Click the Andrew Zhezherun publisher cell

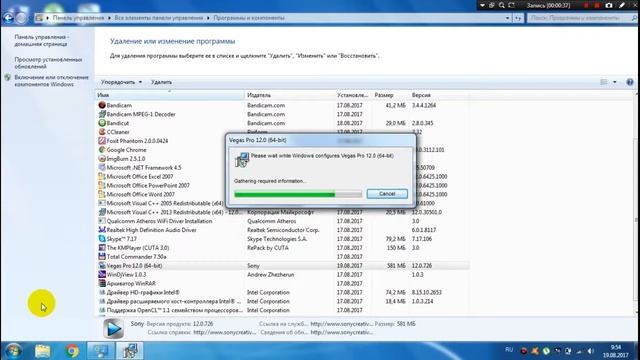[x=270, y=275]
